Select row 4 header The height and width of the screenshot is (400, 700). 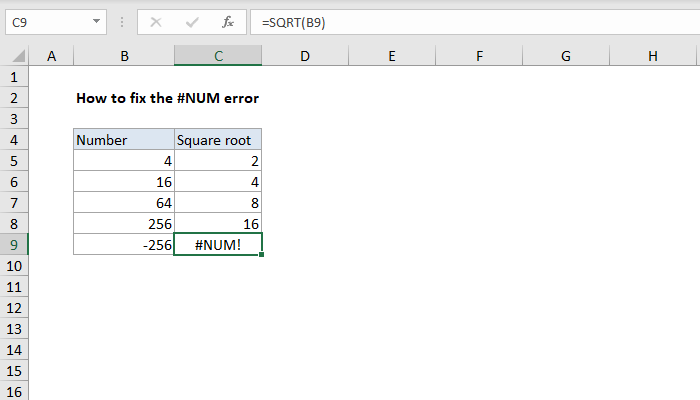13,119
